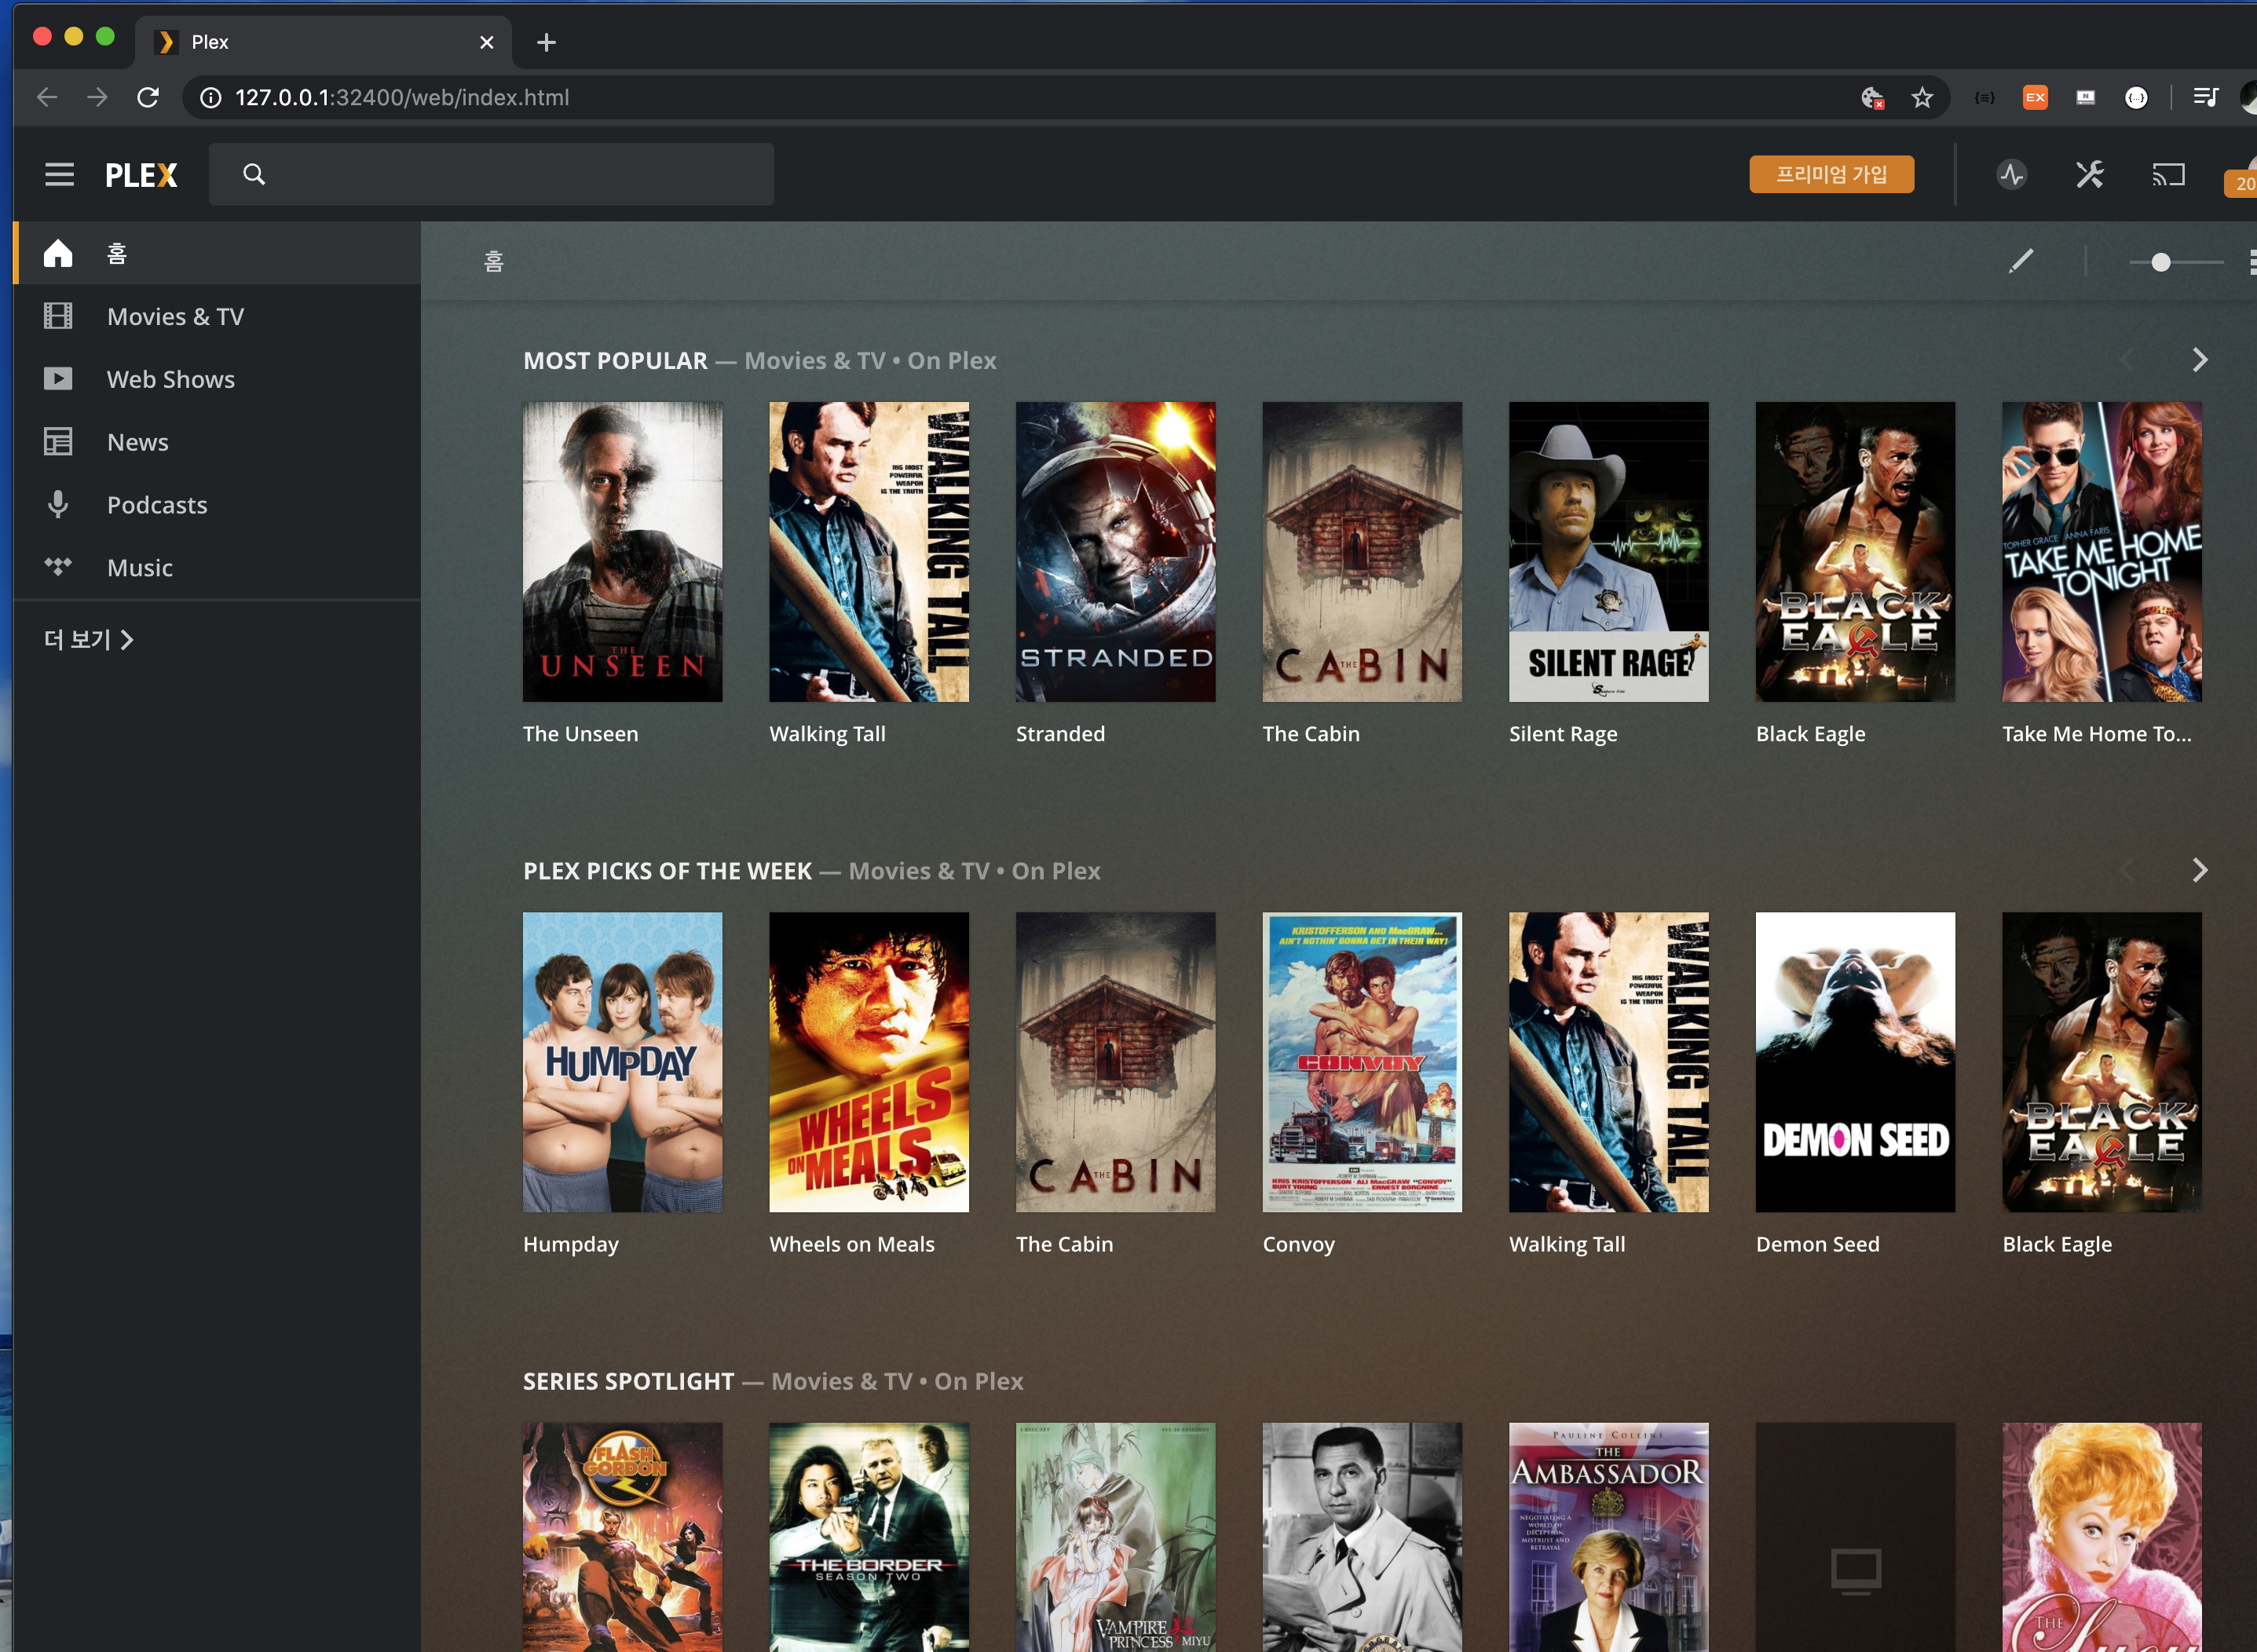Open a new browser tab with plus
Image resolution: width=2257 pixels, height=1652 pixels.
[546, 42]
